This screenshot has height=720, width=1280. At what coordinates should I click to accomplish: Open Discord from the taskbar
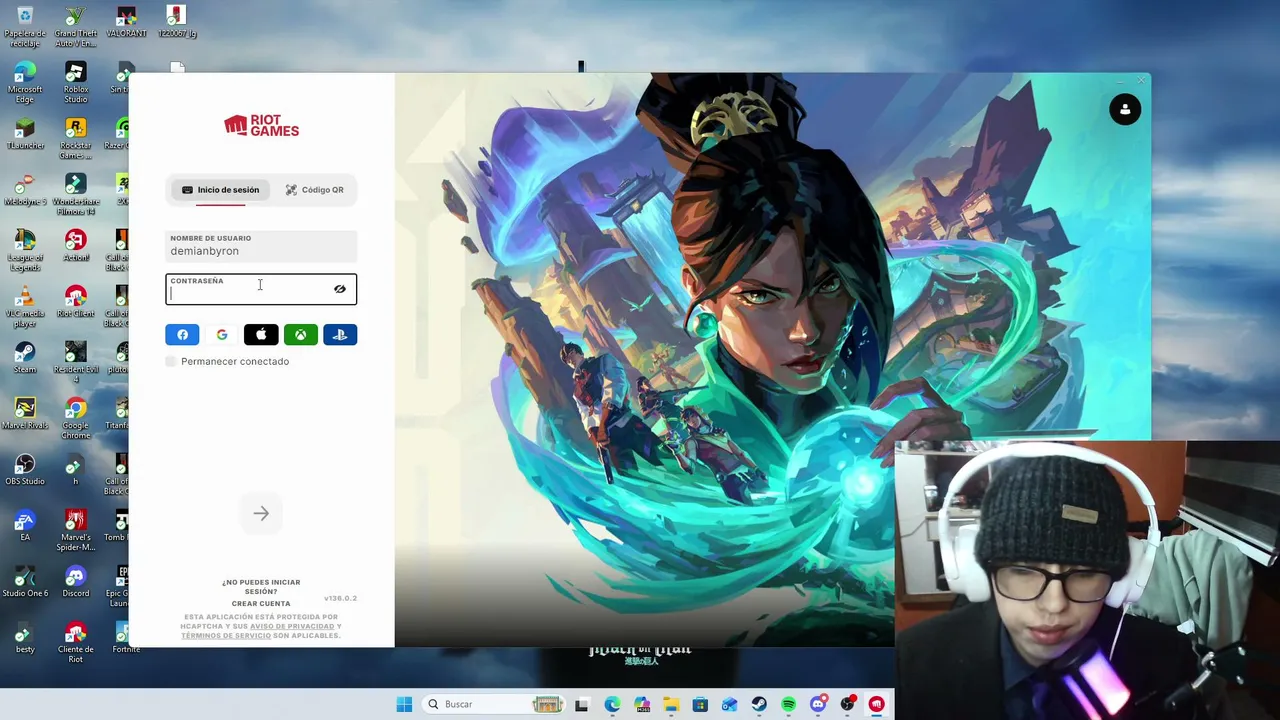(818, 705)
